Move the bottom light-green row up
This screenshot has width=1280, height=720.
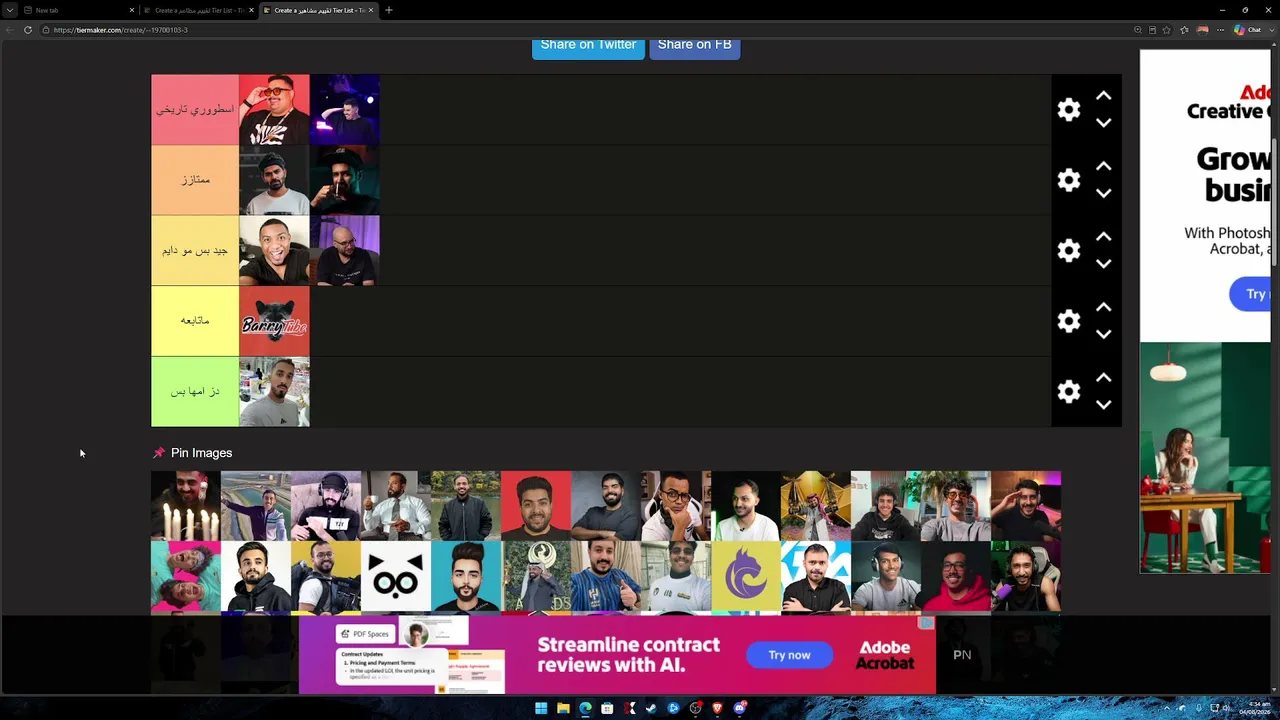click(1103, 378)
